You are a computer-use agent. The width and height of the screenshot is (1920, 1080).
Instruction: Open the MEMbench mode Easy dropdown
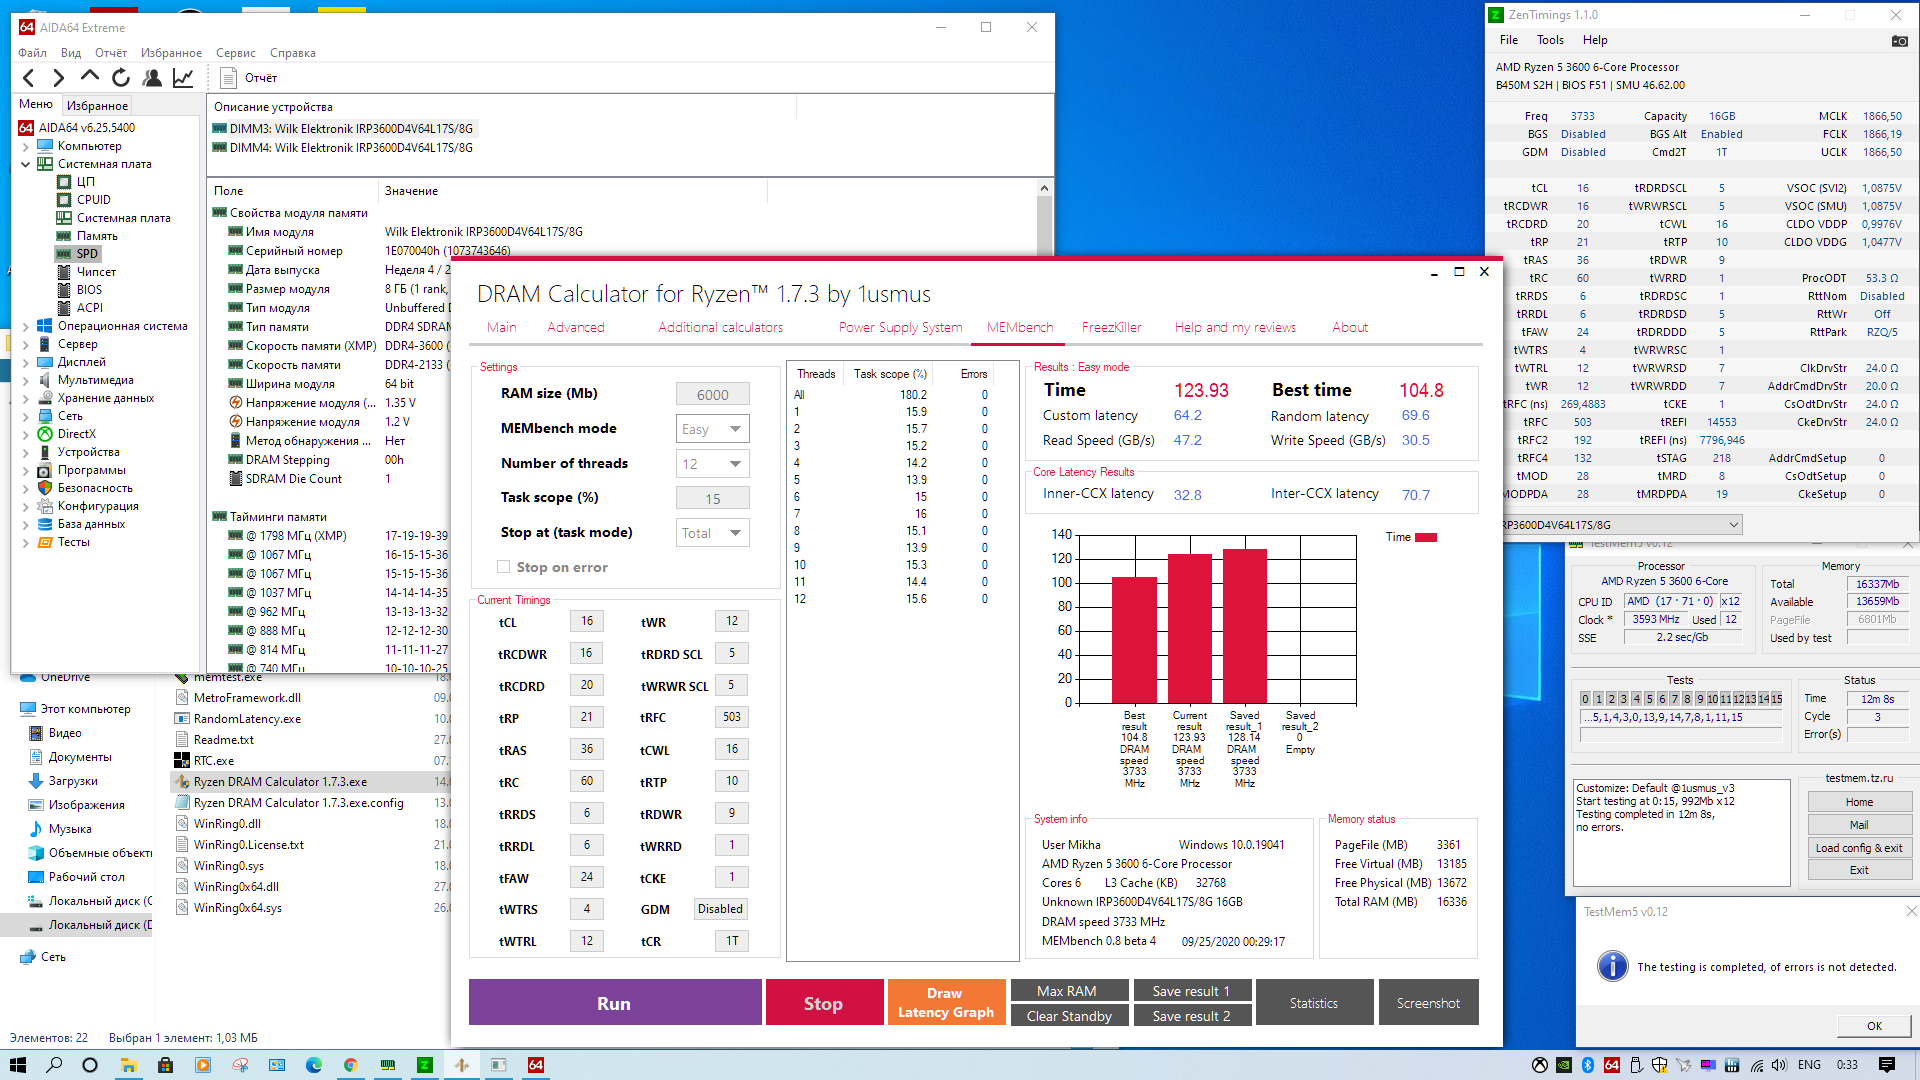tap(713, 429)
